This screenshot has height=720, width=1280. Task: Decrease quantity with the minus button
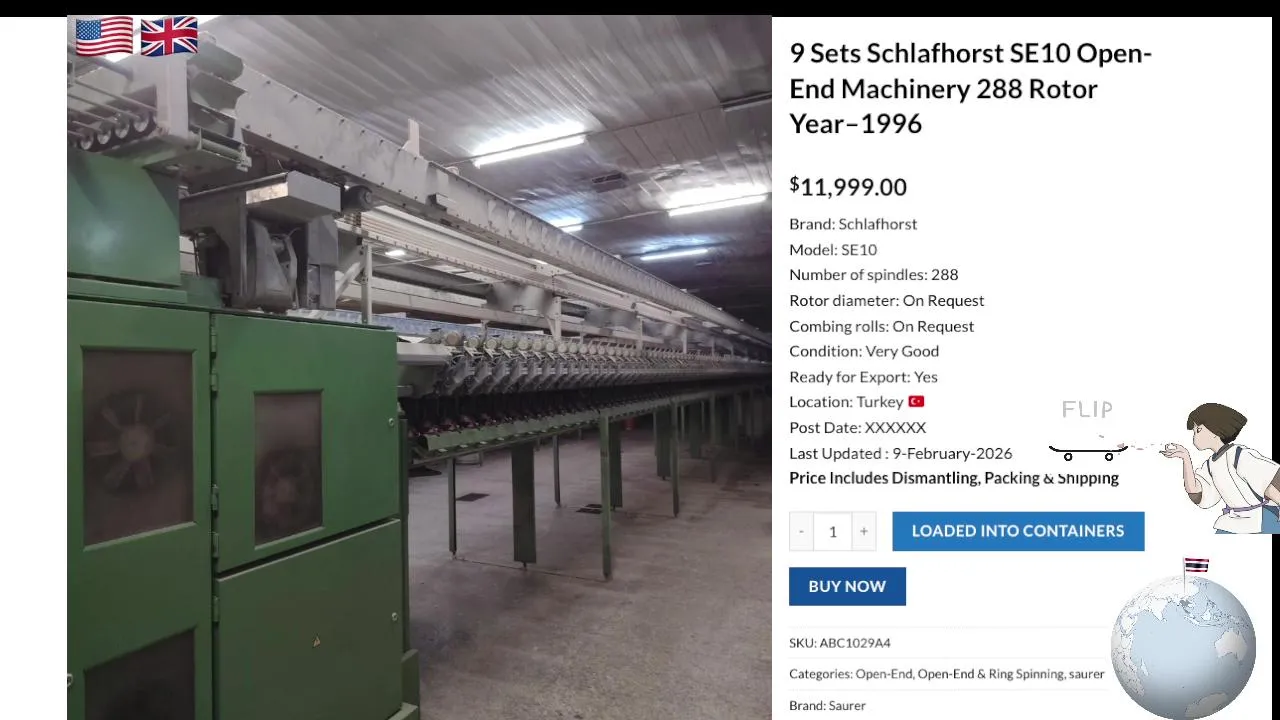pos(801,531)
